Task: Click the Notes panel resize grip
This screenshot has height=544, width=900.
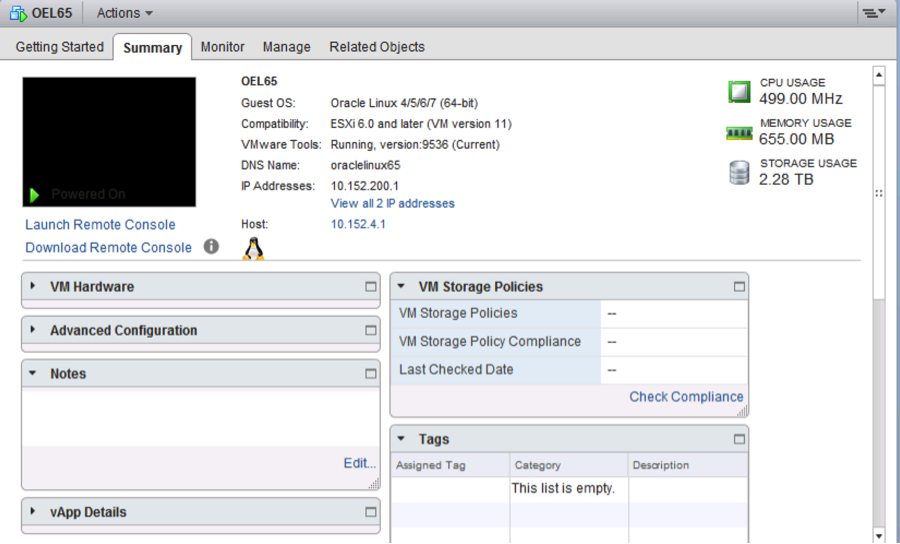Action: (374, 484)
